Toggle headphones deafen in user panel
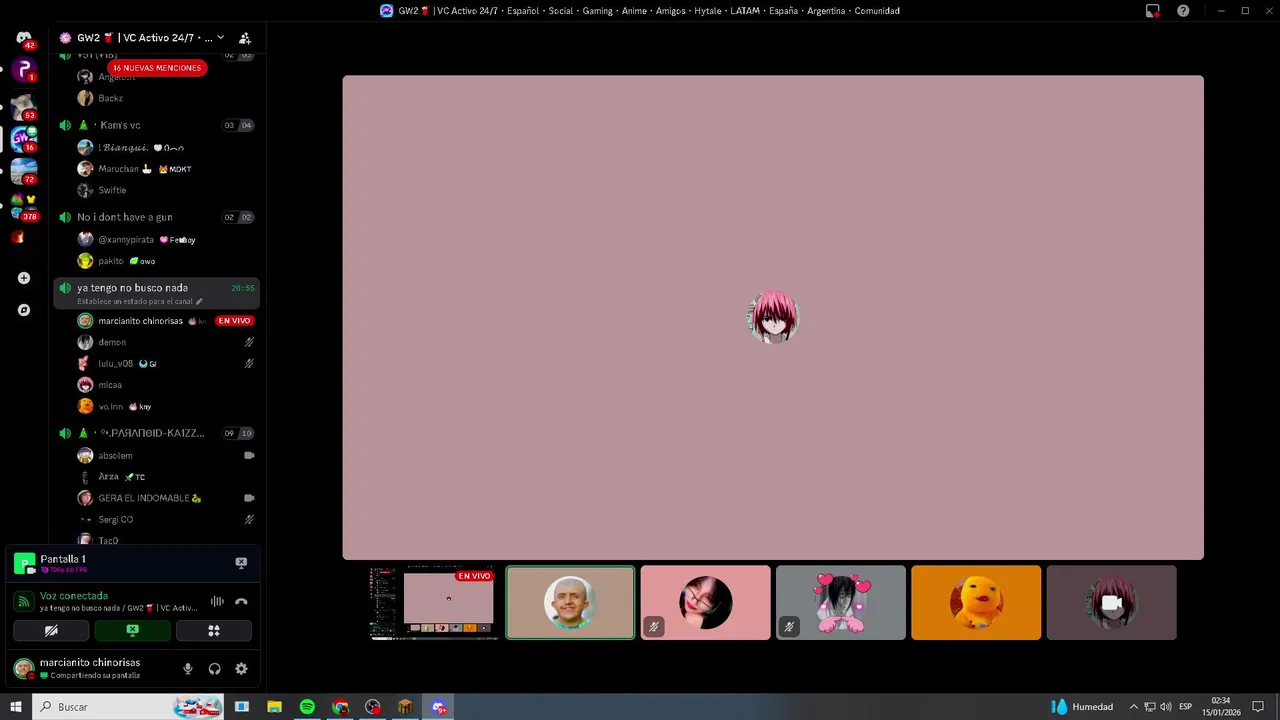The height and width of the screenshot is (720, 1280). (x=214, y=669)
